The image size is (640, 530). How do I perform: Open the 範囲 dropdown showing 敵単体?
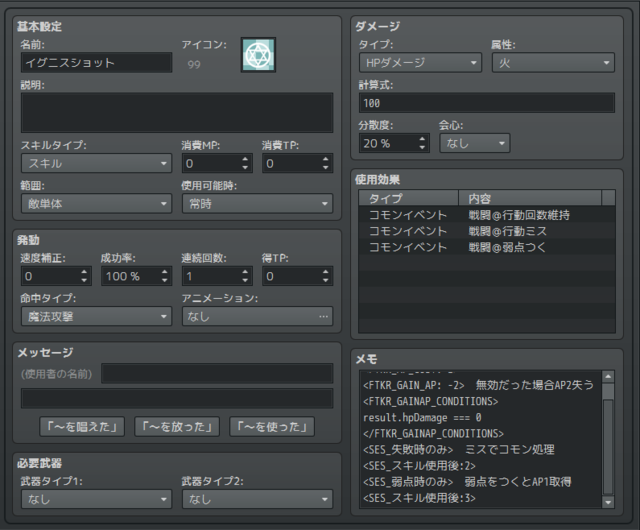tap(96, 203)
